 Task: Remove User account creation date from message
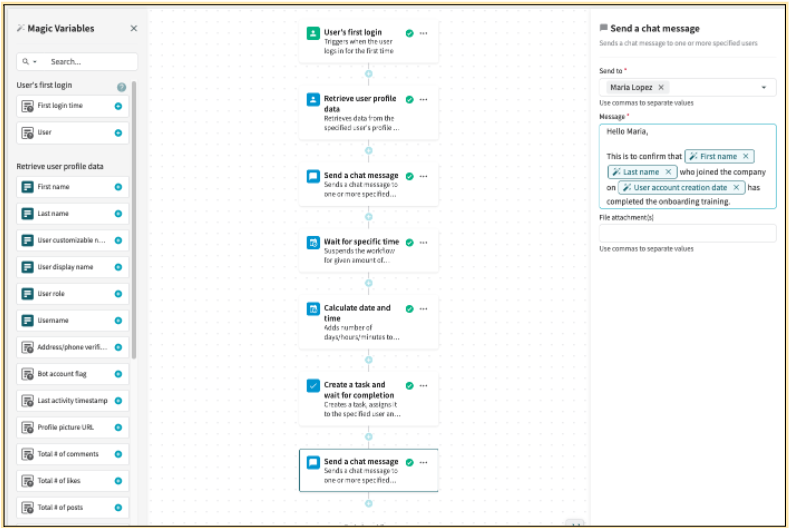click(736, 187)
